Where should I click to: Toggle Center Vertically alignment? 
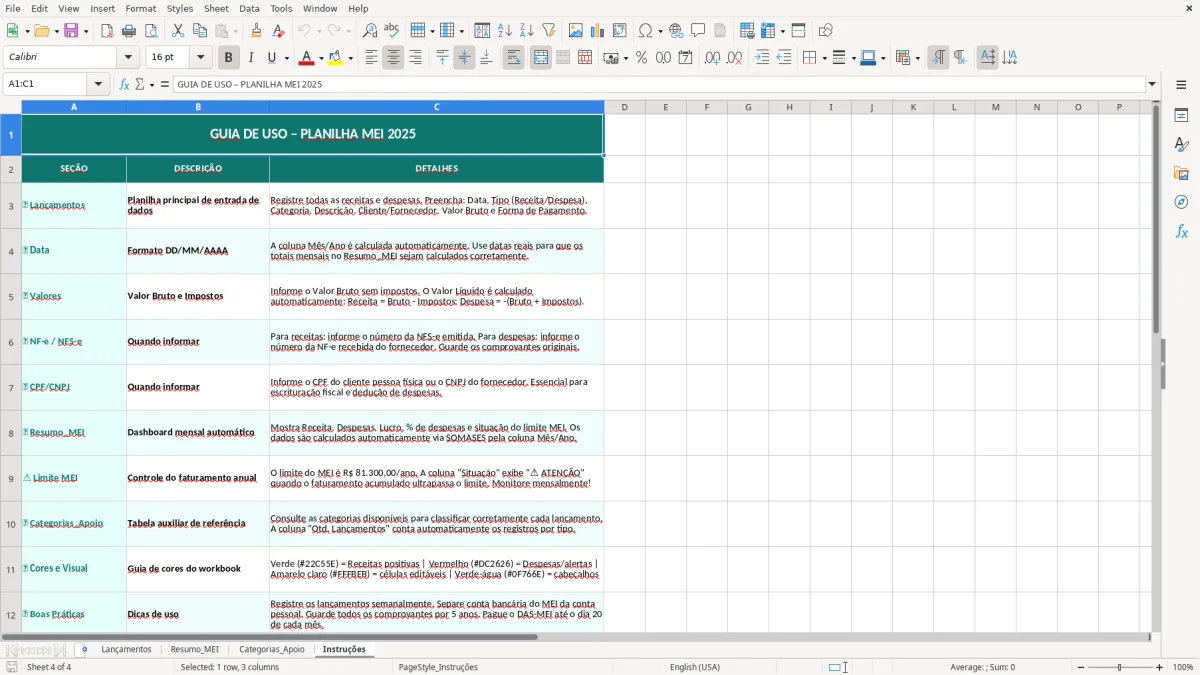point(464,58)
